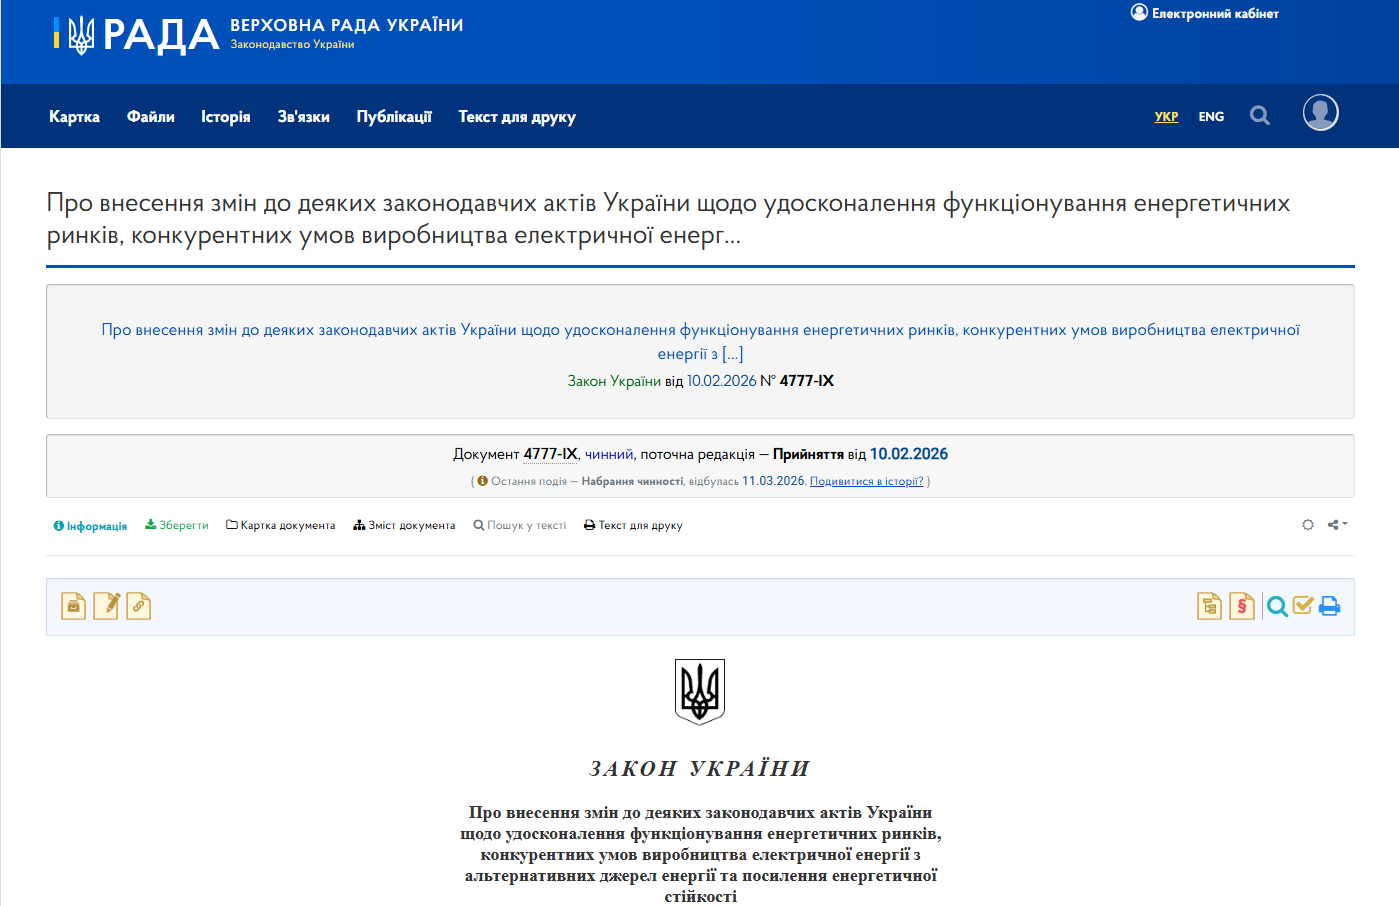Click the blue printer icon
Viewport: 1399px width, 906px height.
pos(1329,606)
